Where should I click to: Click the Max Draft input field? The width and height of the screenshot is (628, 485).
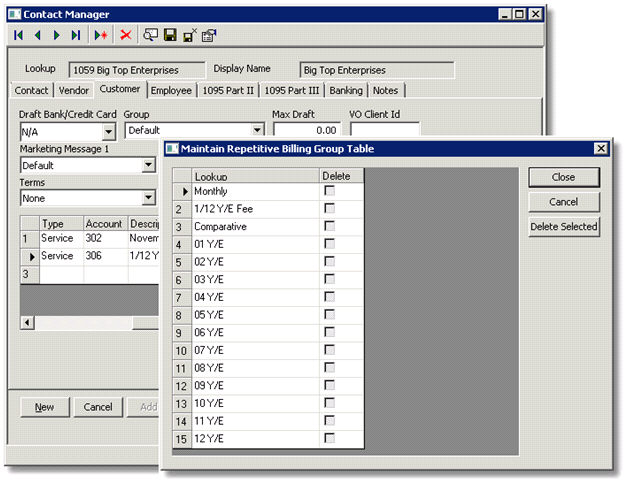pos(307,130)
